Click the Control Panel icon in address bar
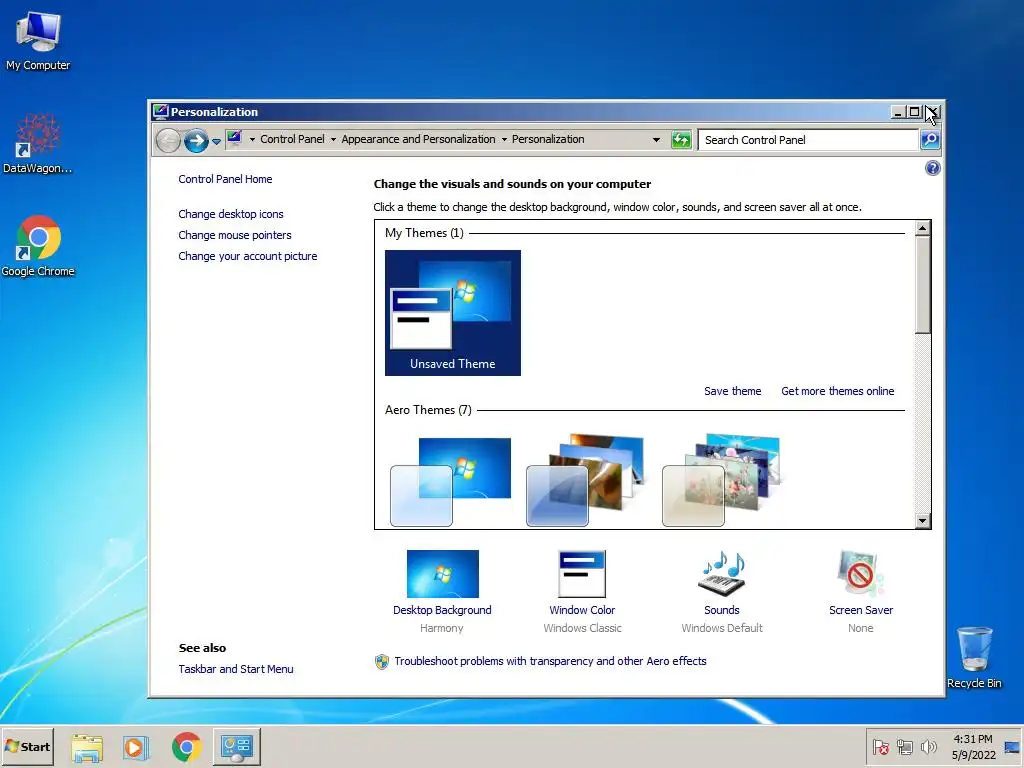1024x768 pixels. 234,138
